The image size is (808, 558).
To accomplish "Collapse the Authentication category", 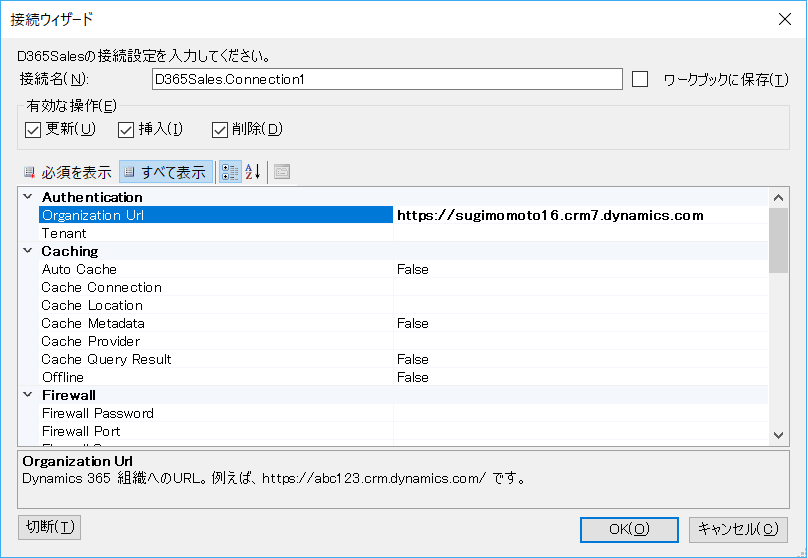I will (28, 197).
